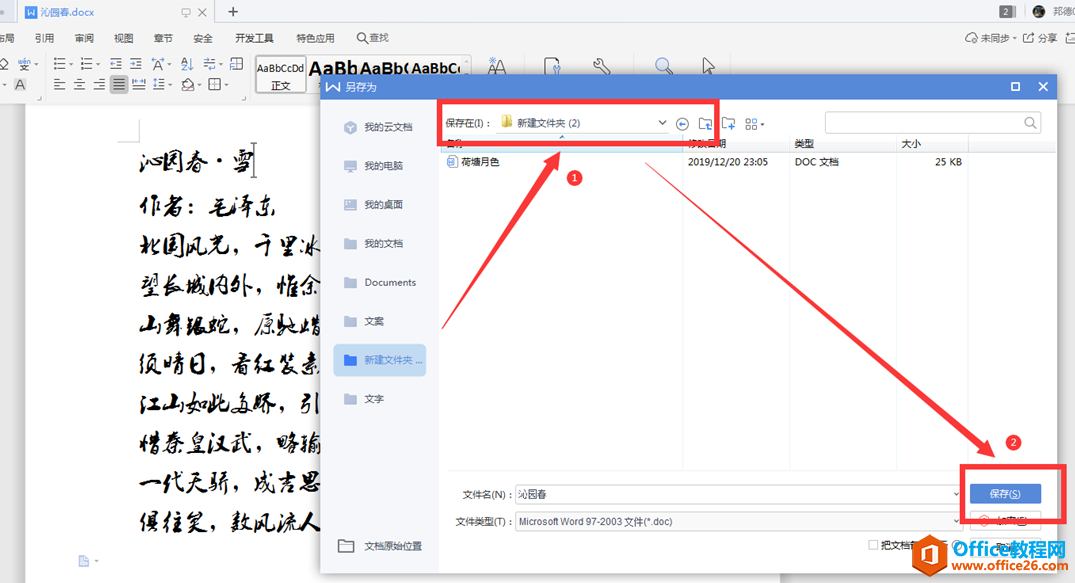Expand the 文件名 dropdown arrow
The image size is (1075, 583).
[956, 494]
